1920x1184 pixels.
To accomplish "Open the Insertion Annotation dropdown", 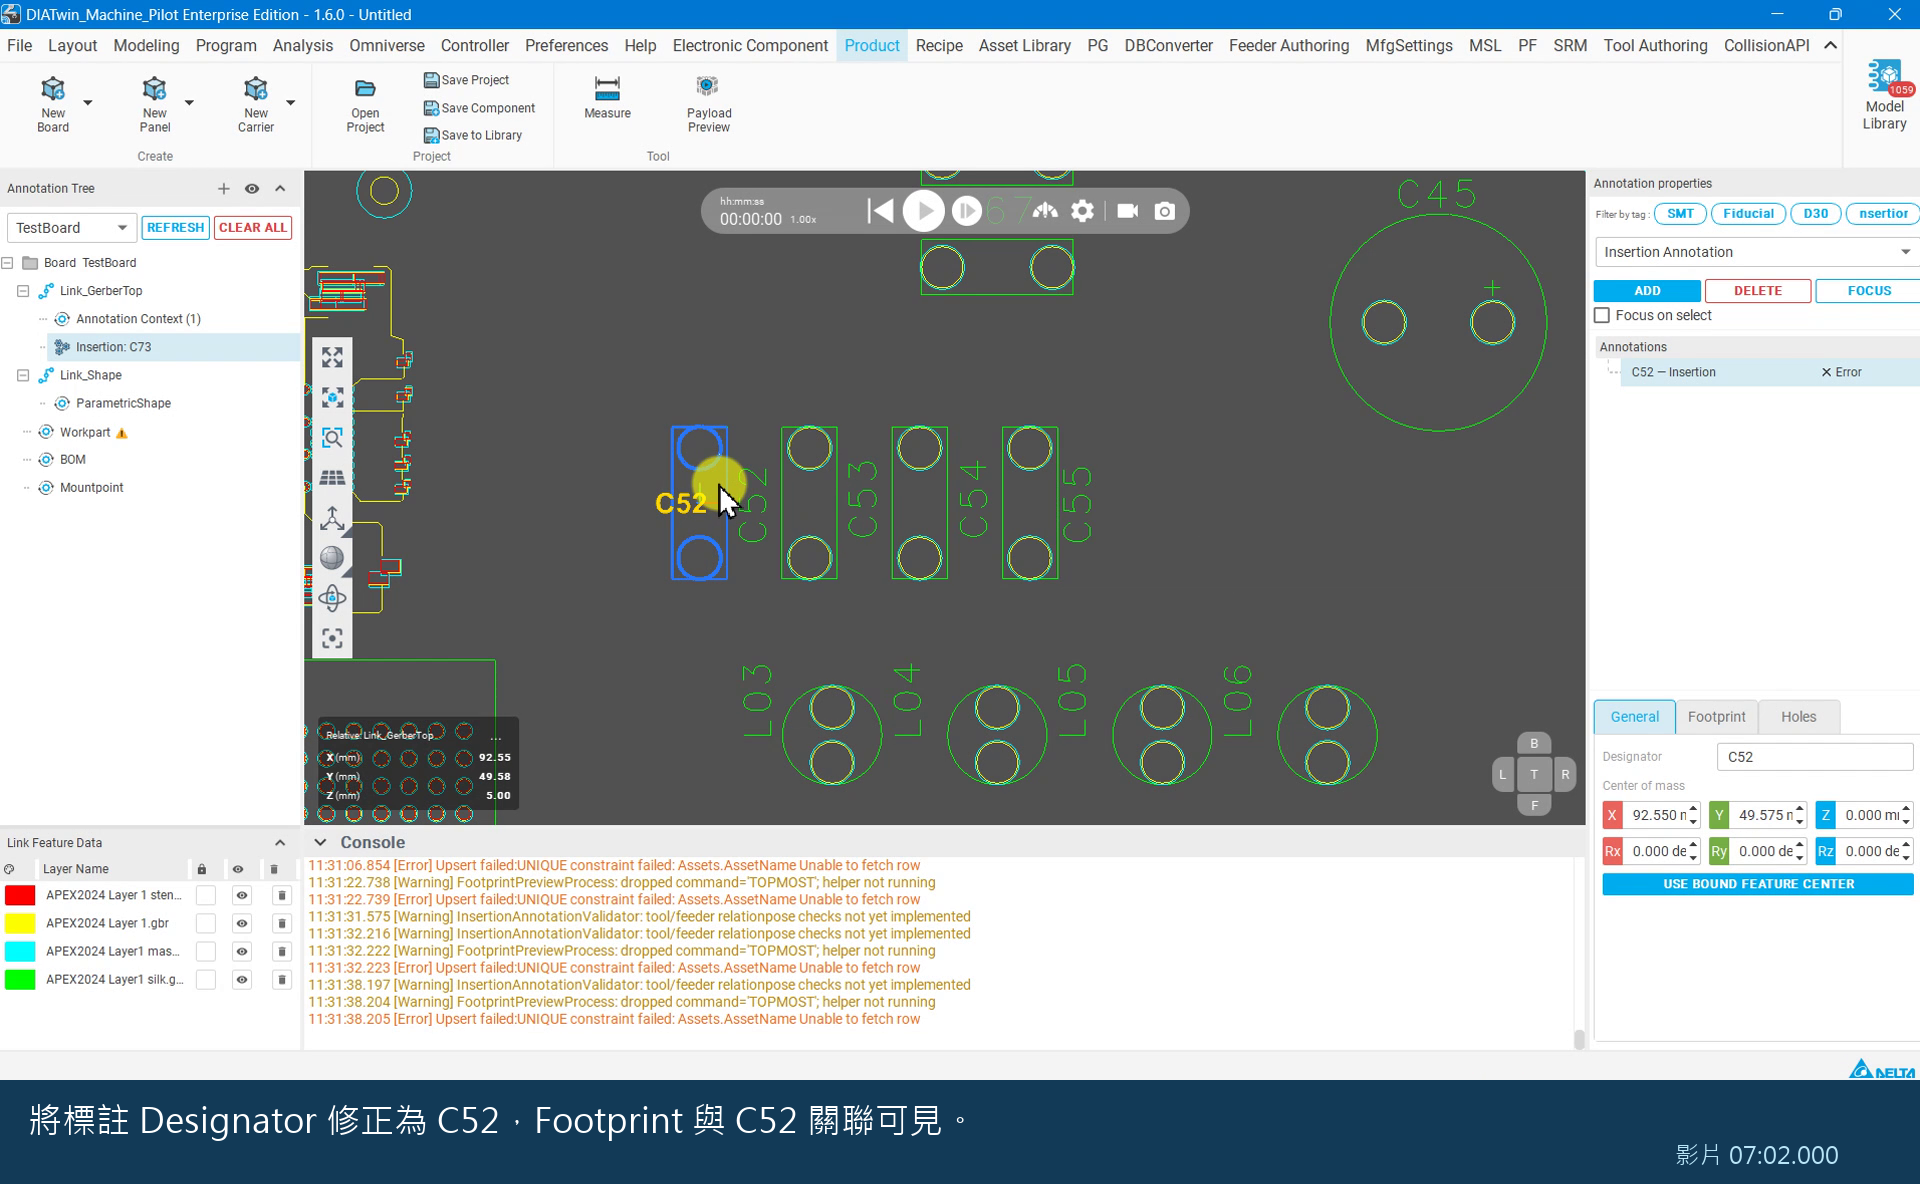I will tap(1757, 252).
